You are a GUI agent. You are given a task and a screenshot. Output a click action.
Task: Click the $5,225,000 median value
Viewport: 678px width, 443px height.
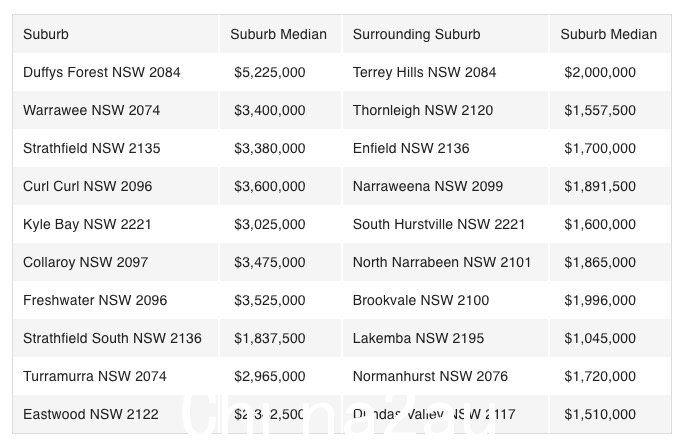[x=270, y=72]
